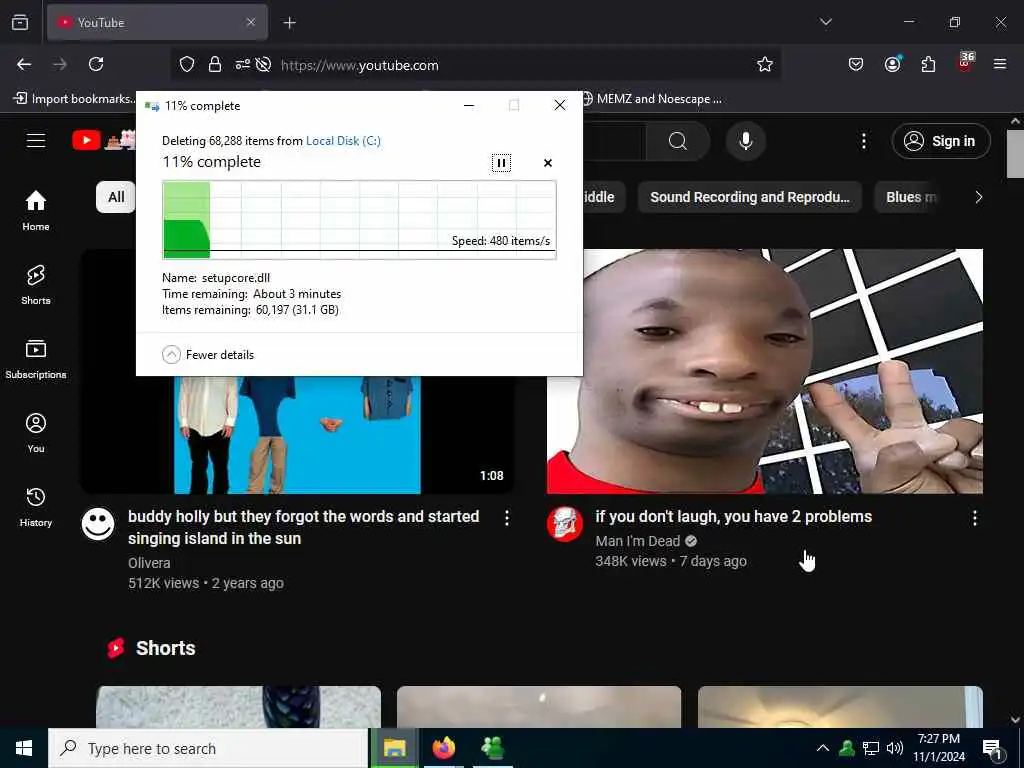Image resolution: width=1024 pixels, height=768 pixels.
Task: Open You in sidebar
Action: click(36, 432)
